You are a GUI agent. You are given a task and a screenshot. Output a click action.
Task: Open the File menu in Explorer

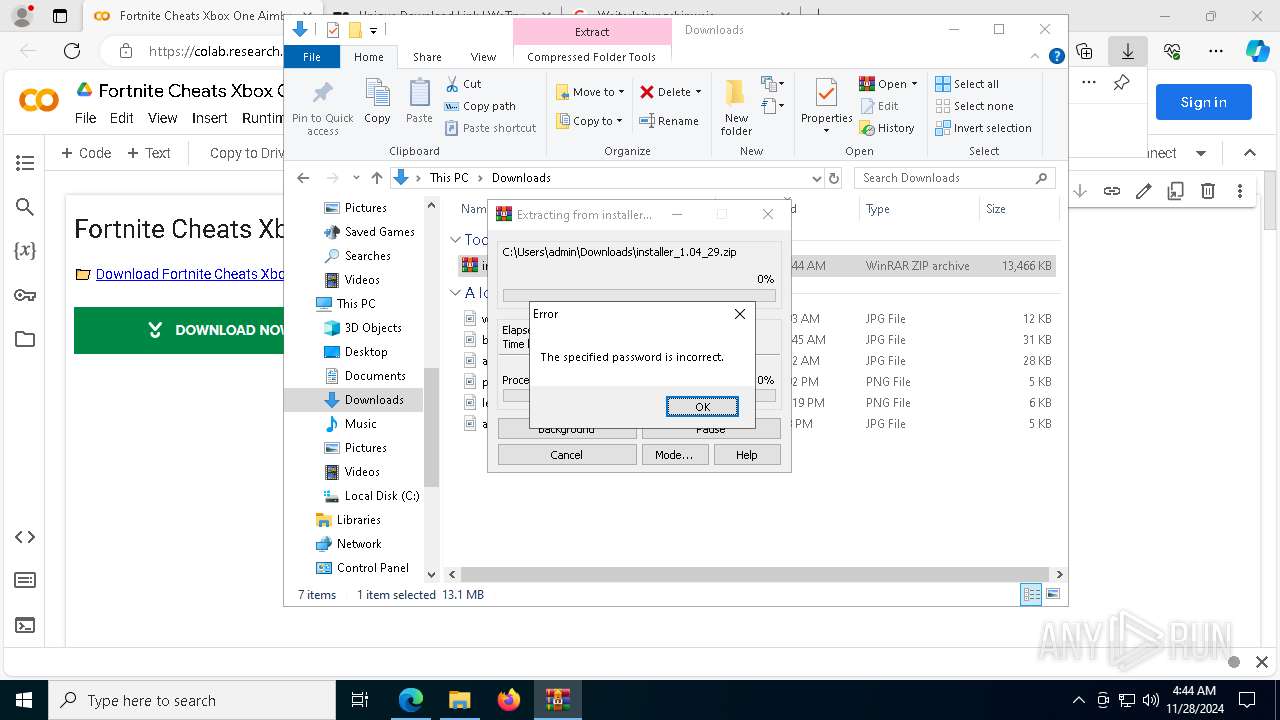click(312, 57)
